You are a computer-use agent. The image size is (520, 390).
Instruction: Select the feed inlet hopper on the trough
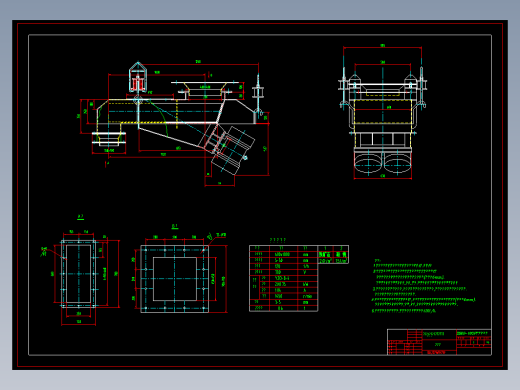tap(205, 89)
